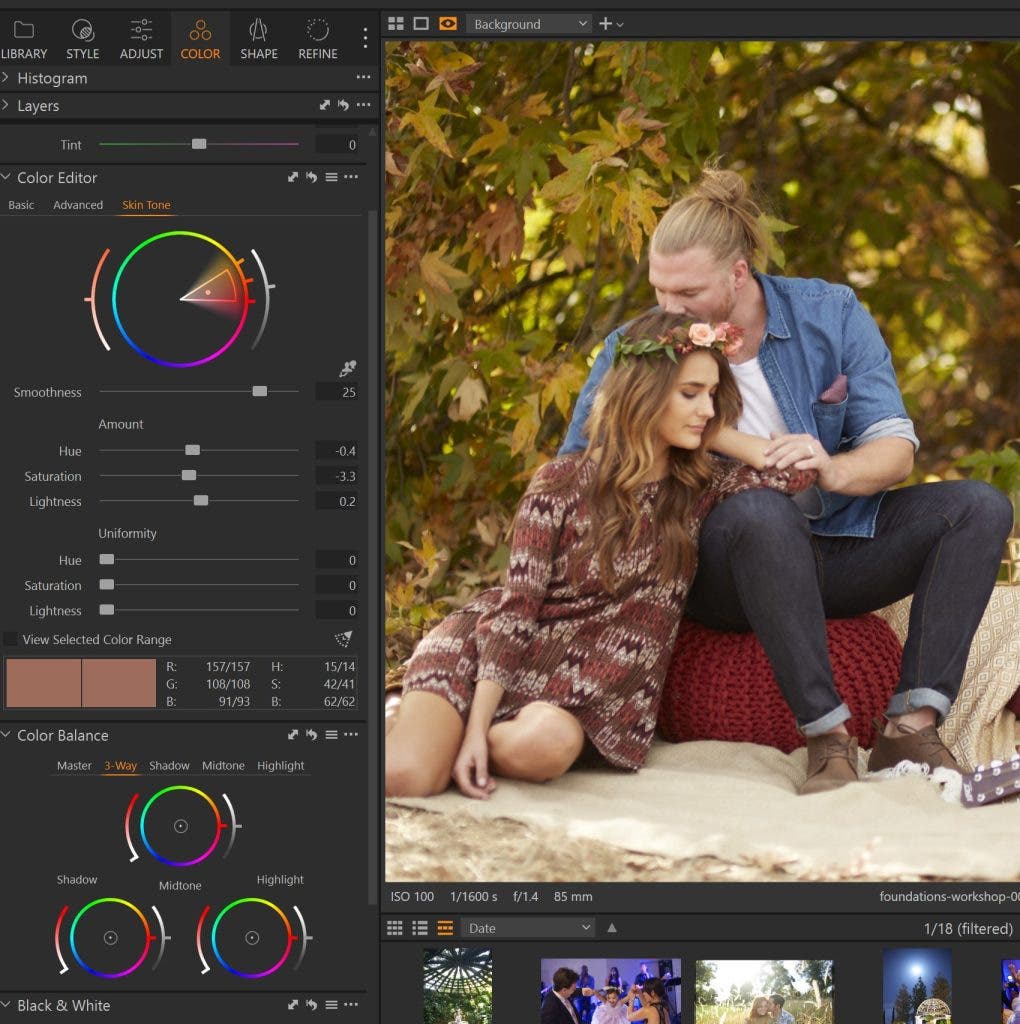Open the Background layer dropdown
Screen dimensions: 1020x1024
[529, 24]
